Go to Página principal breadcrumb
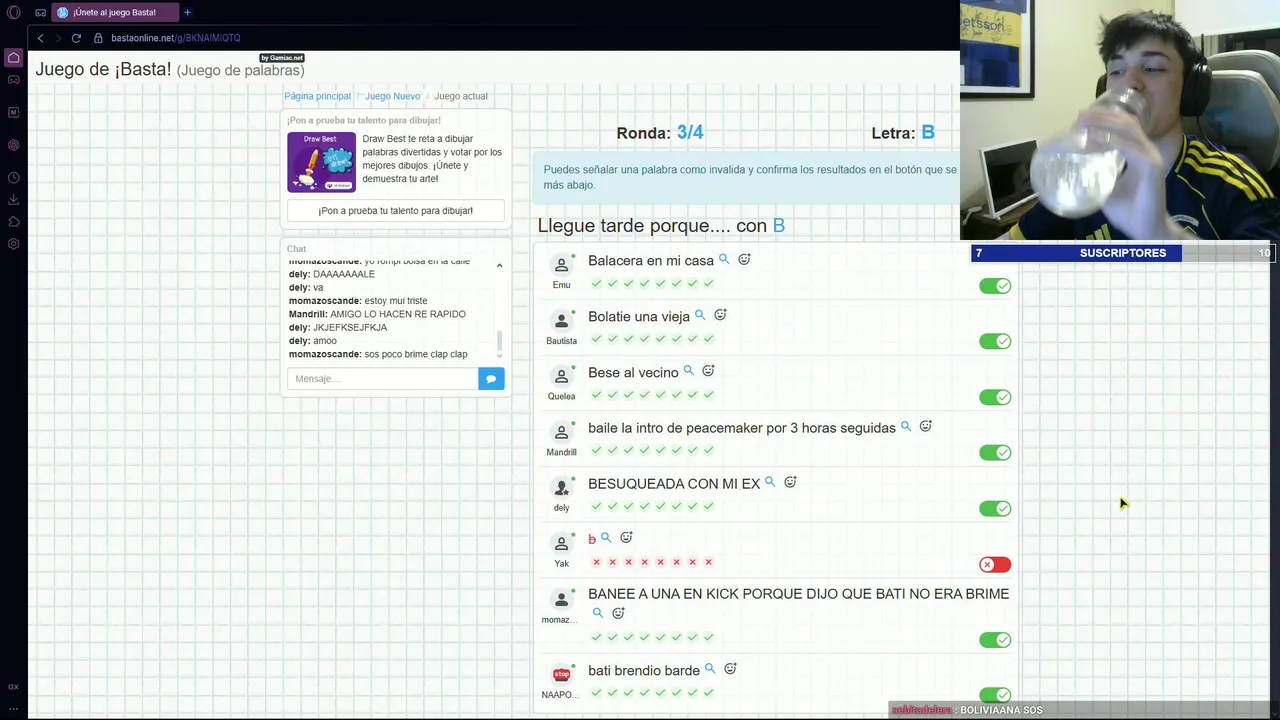Screen dimensions: 1280x720 point(317,96)
